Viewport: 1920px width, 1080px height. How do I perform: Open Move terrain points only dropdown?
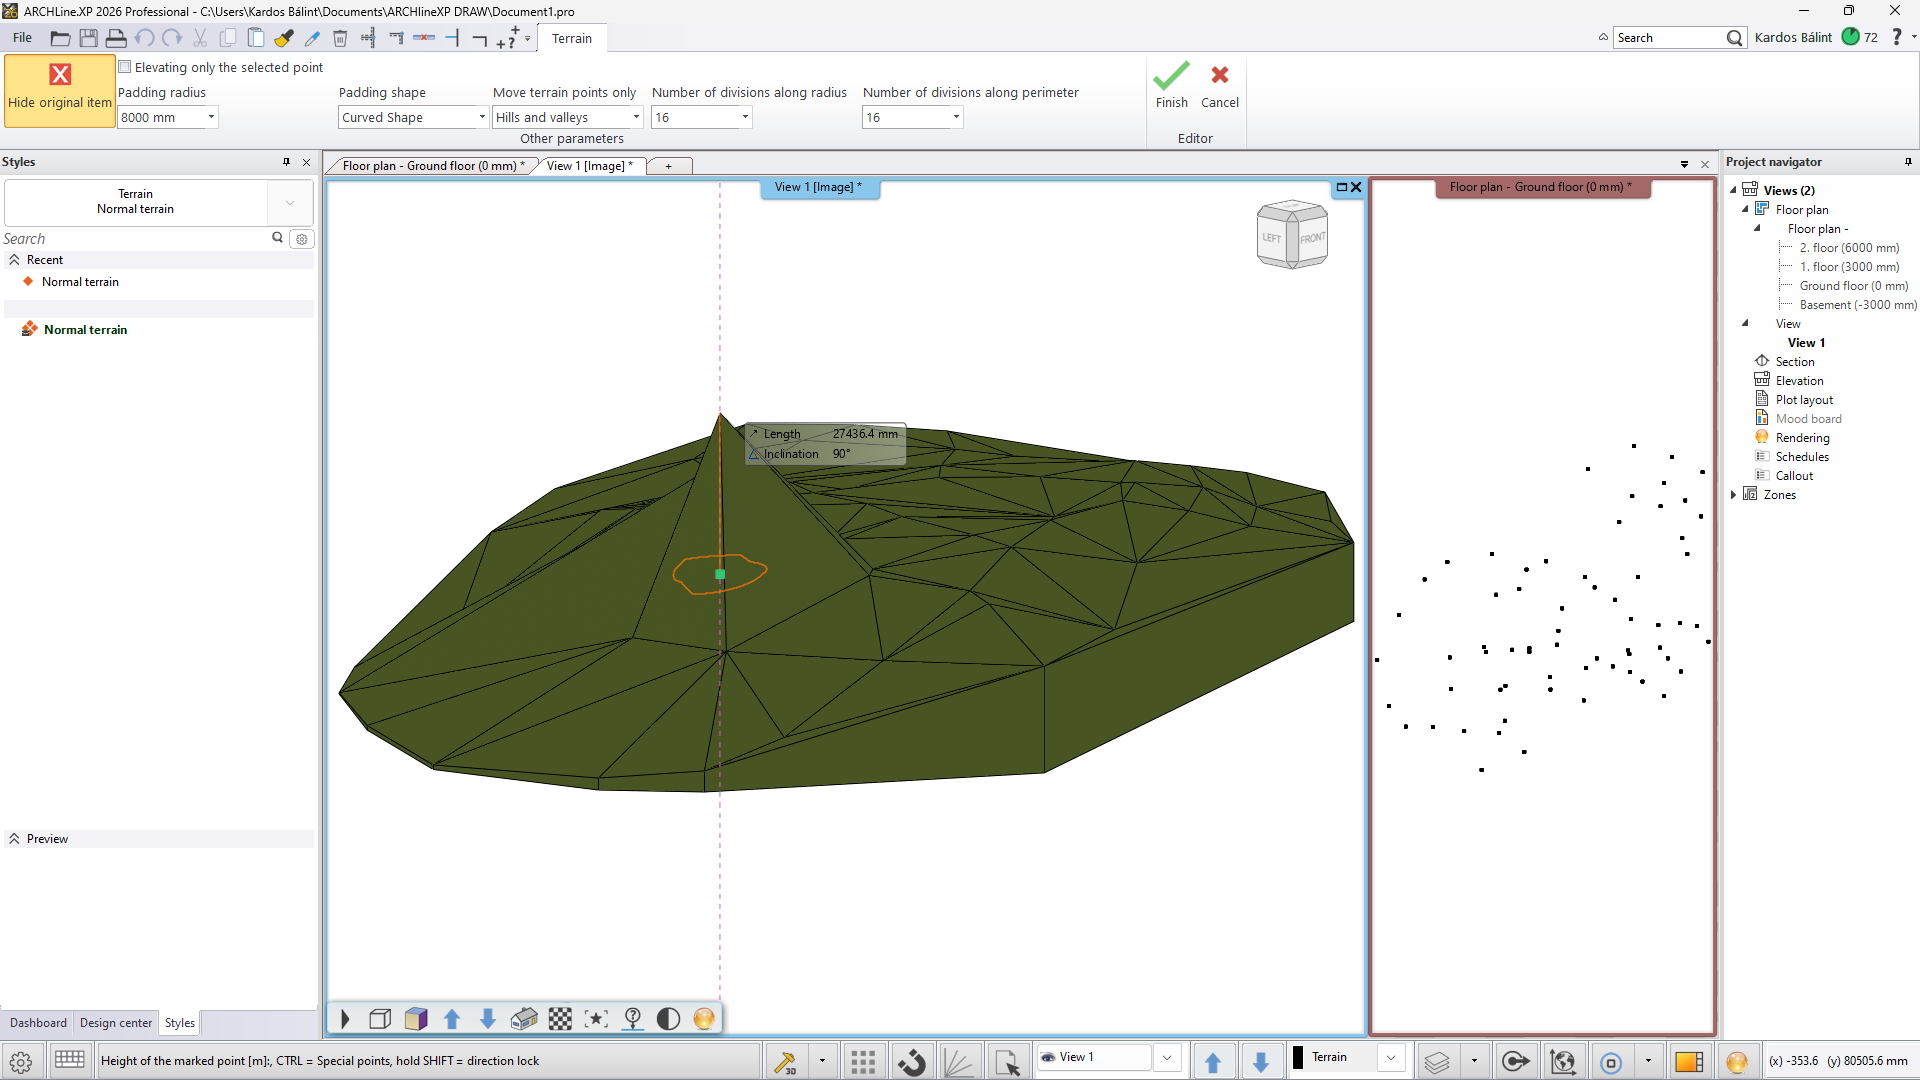tap(636, 117)
